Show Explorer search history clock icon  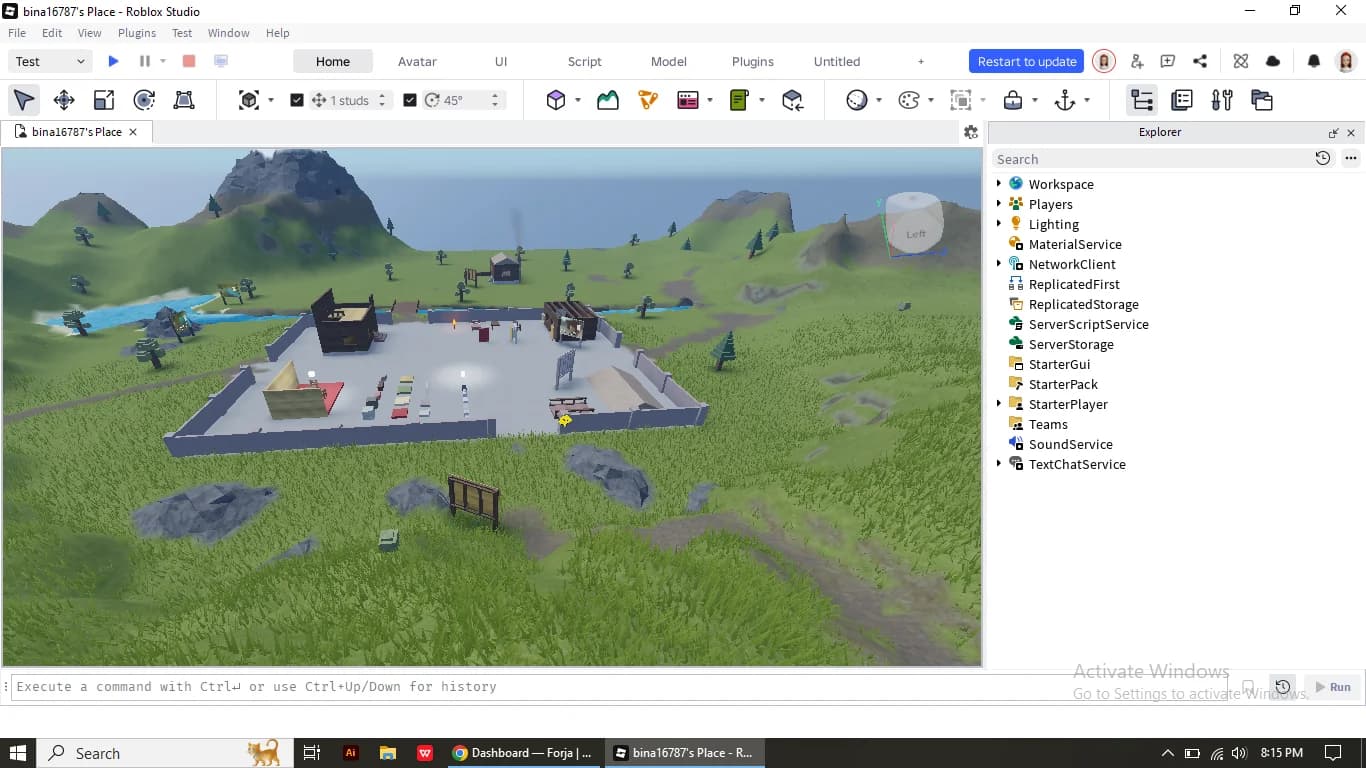tap(1323, 158)
